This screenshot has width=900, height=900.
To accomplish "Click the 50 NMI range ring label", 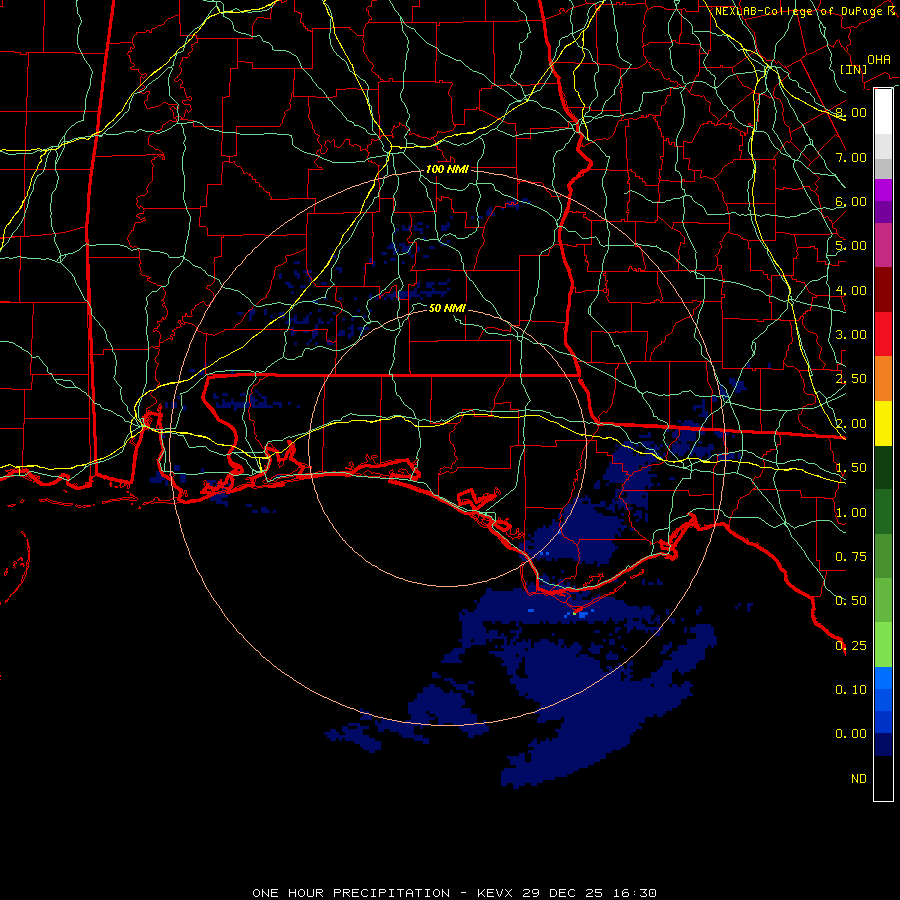I will 447,308.
